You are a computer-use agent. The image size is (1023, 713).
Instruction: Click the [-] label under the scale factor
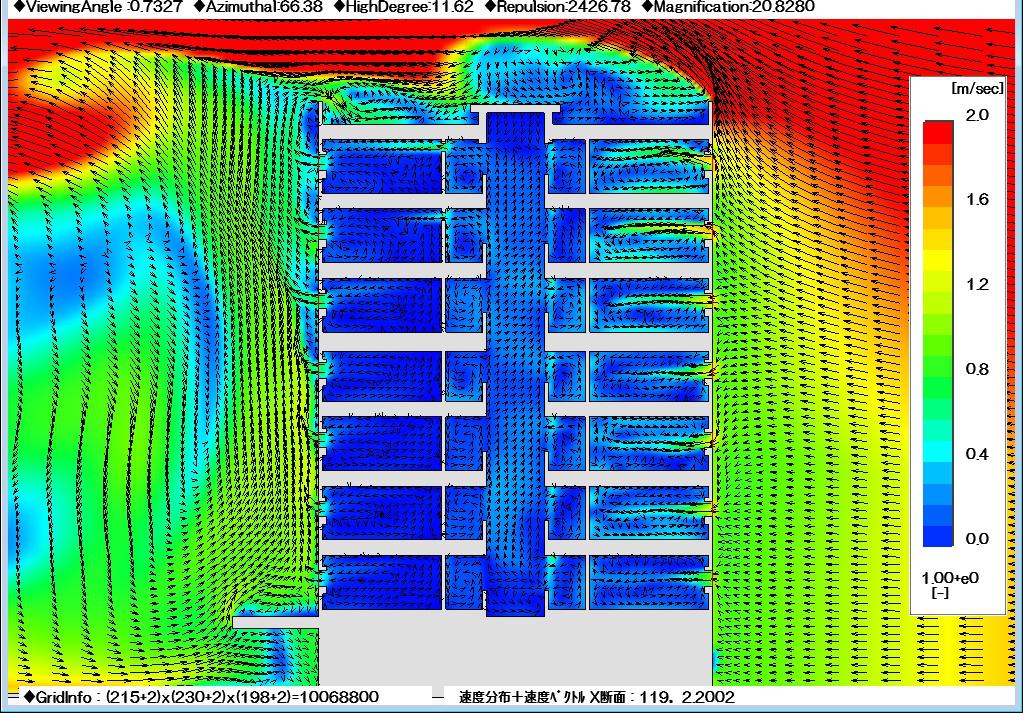pos(939,594)
